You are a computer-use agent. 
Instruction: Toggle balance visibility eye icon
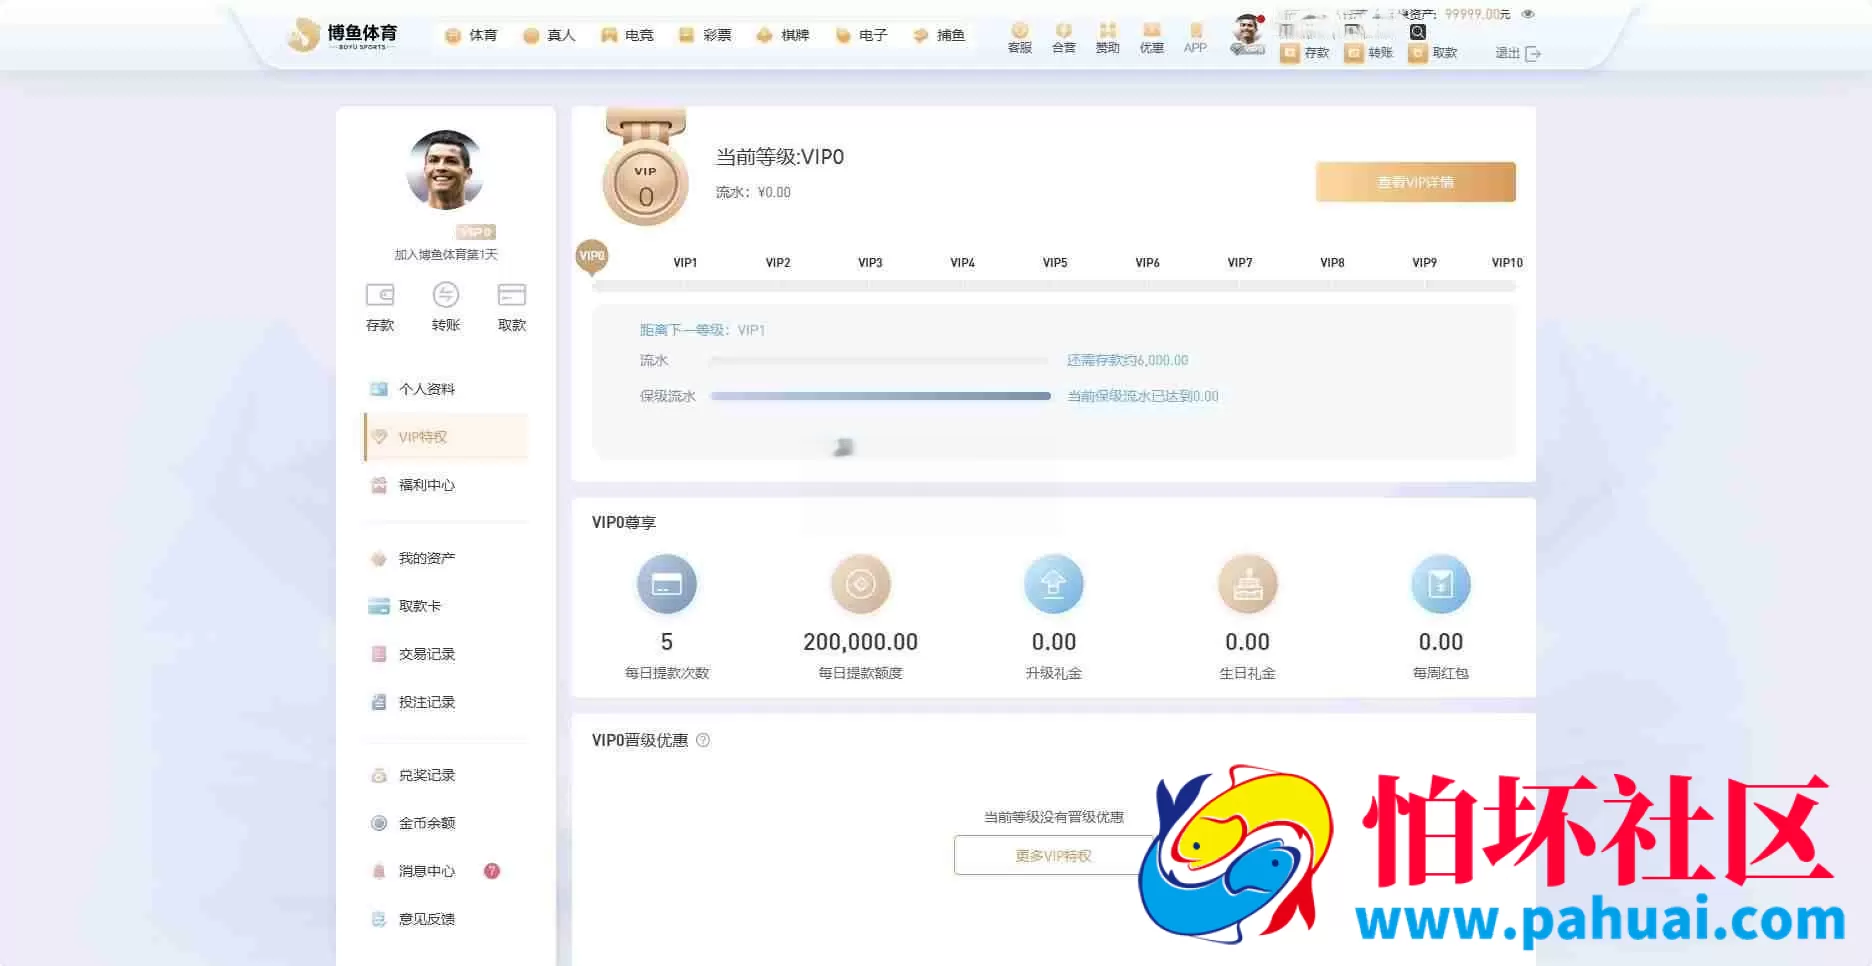1528,14
